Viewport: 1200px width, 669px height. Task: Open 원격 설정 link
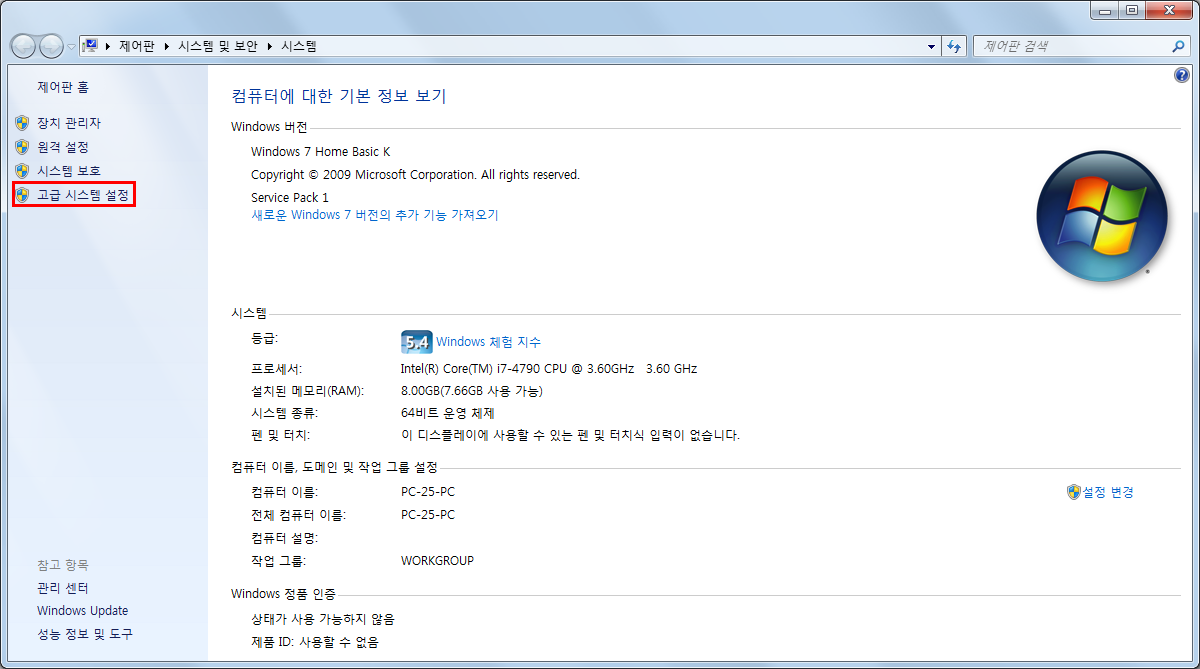click(x=63, y=147)
